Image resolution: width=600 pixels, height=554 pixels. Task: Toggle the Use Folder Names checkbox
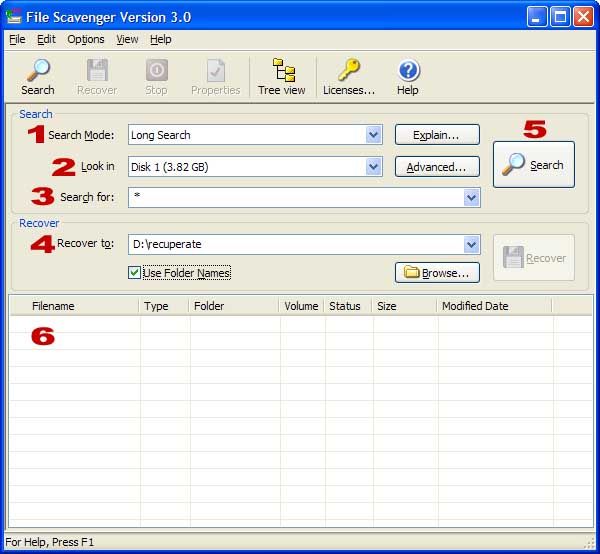point(134,273)
